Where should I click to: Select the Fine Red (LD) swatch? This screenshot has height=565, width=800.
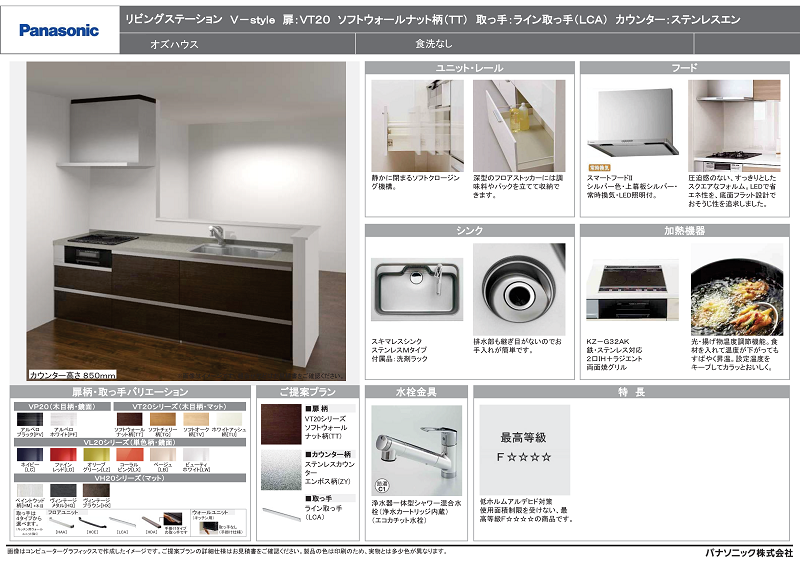63,455
